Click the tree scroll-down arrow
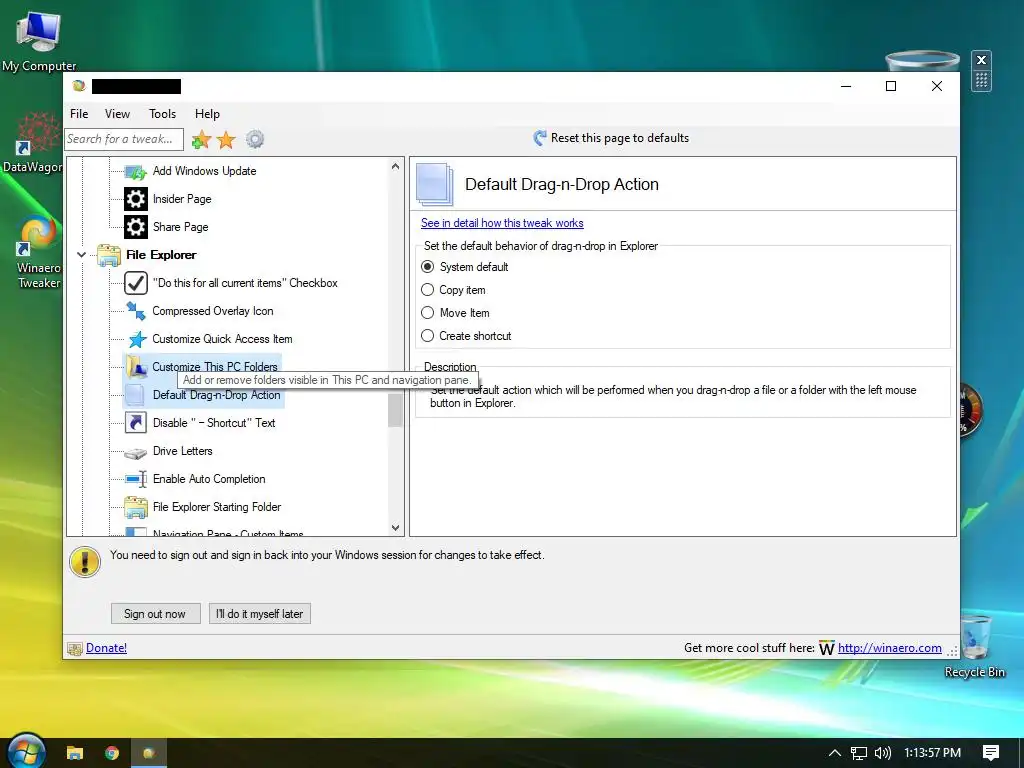This screenshot has height=768, width=1024. coord(395,528)
